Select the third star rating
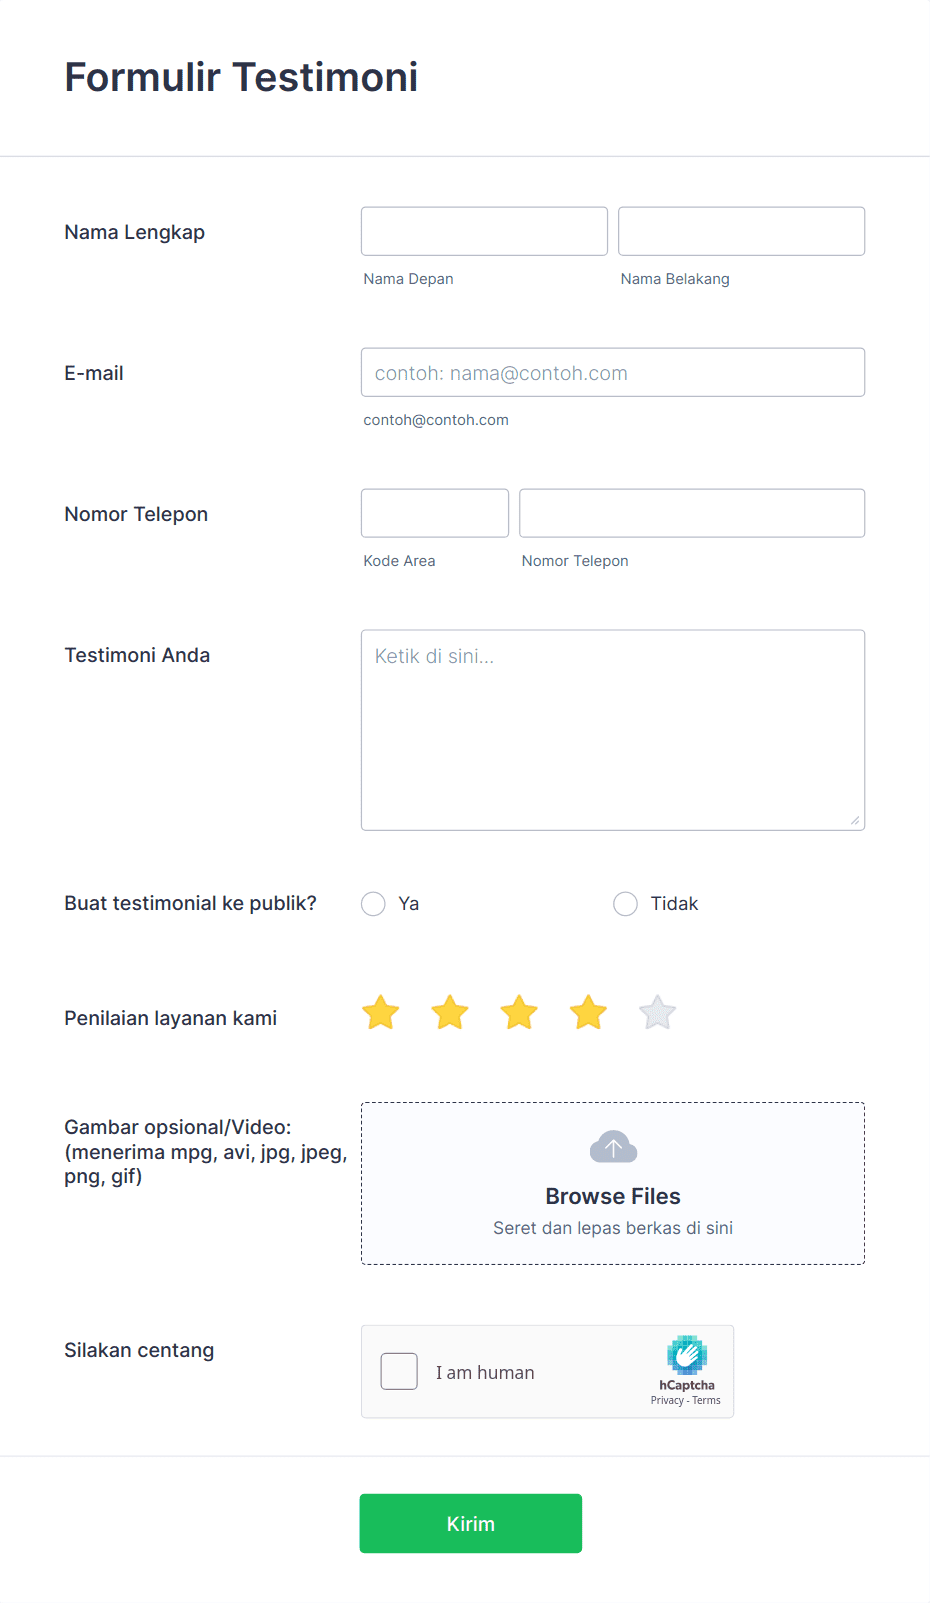This screenshot has width=930, height=1603. pyautogui.click(x=518, y=1012)
